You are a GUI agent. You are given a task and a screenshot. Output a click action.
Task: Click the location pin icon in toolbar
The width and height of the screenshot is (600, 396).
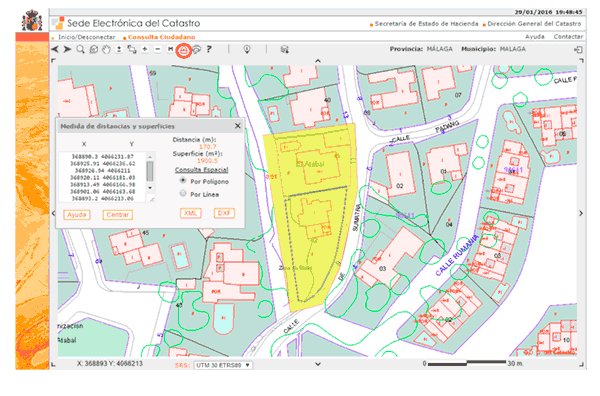pos(247,49)
